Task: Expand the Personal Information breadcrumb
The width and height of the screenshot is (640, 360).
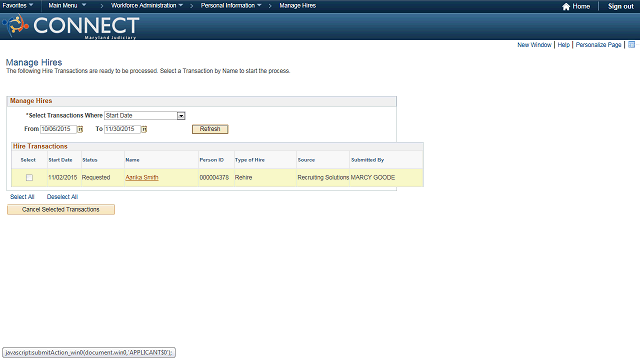Action: 231,6
